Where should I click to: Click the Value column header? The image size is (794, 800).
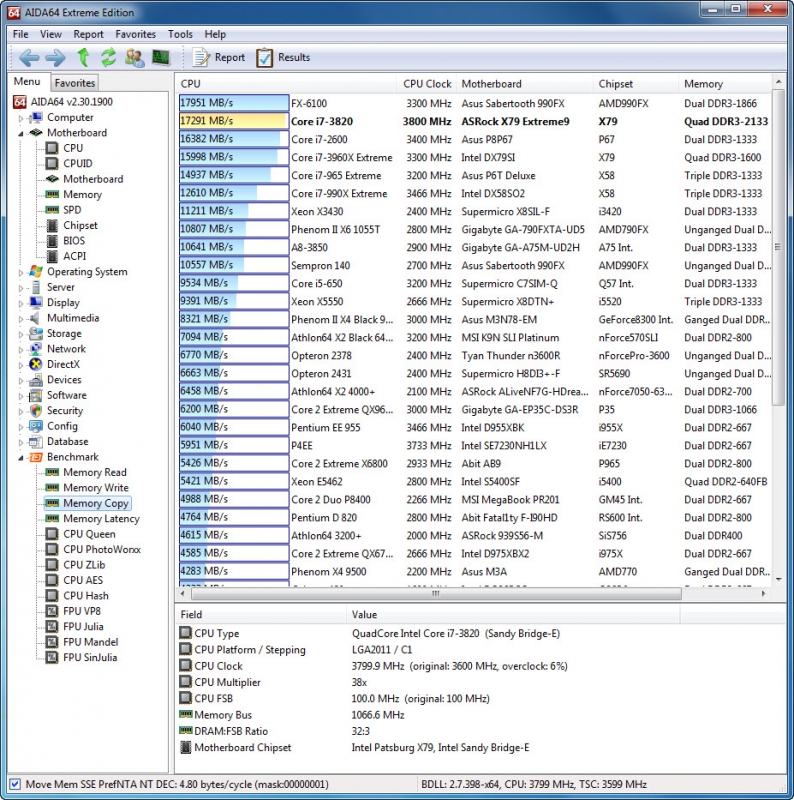click(x=513, y=615)
